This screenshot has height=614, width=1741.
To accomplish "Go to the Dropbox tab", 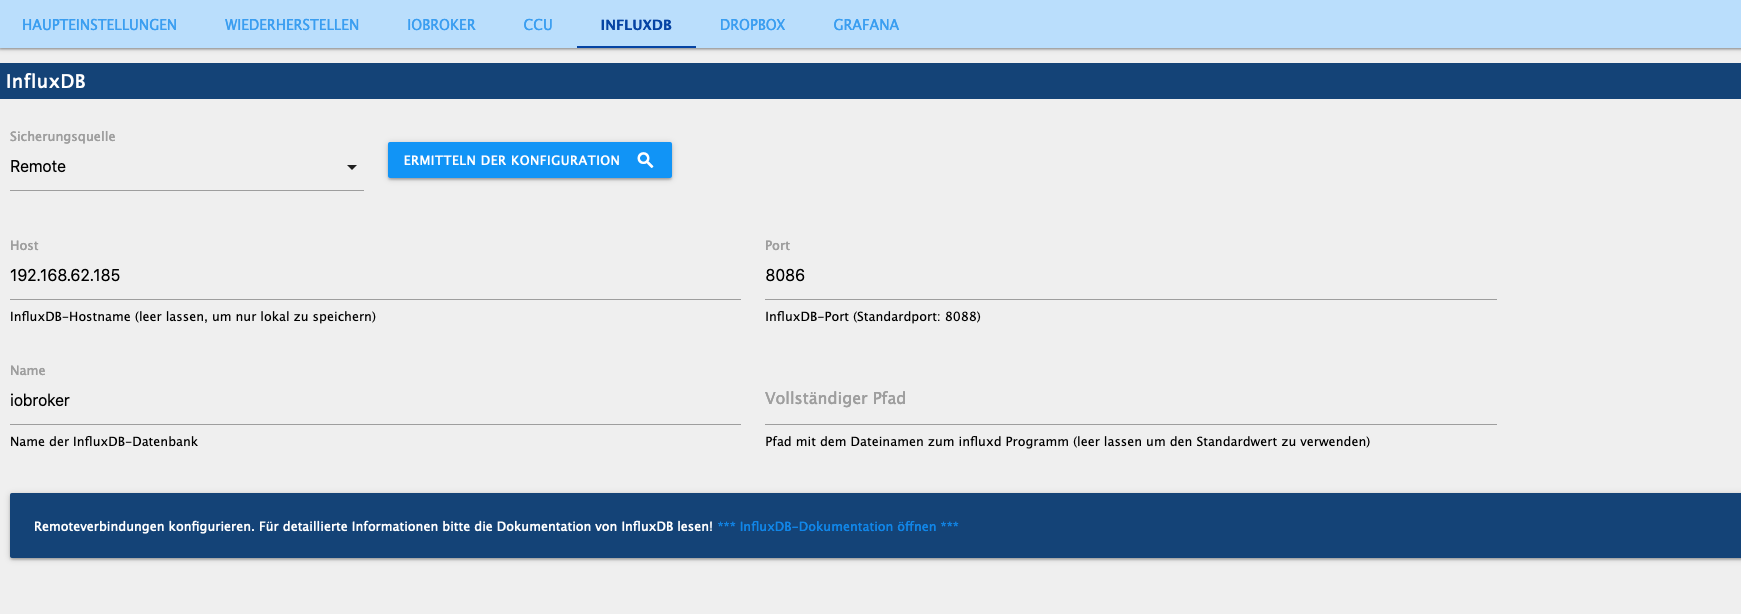I will (x=752, y=24).
